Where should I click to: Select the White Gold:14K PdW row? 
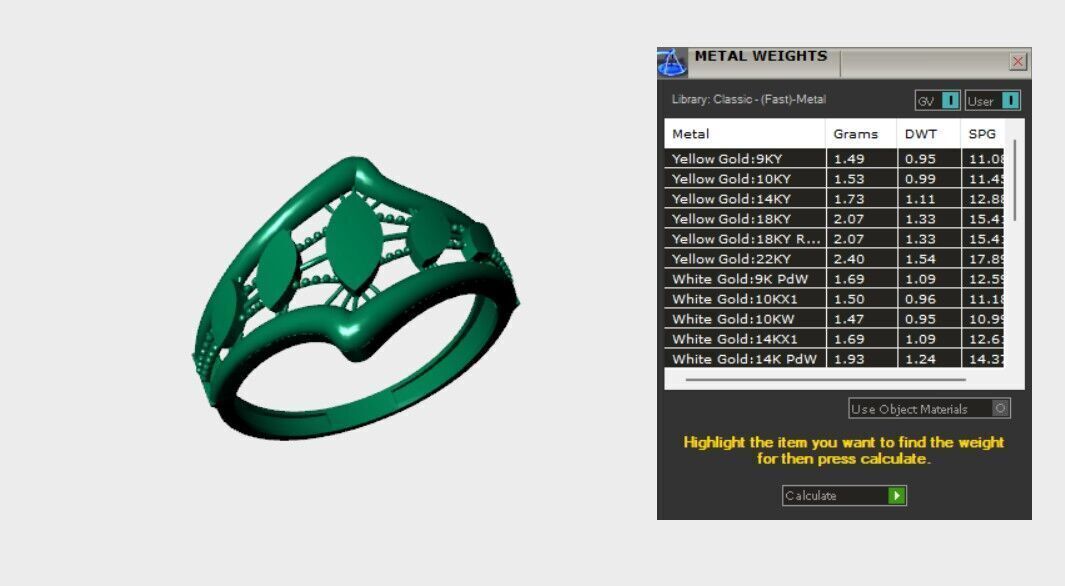pos(833,359)
